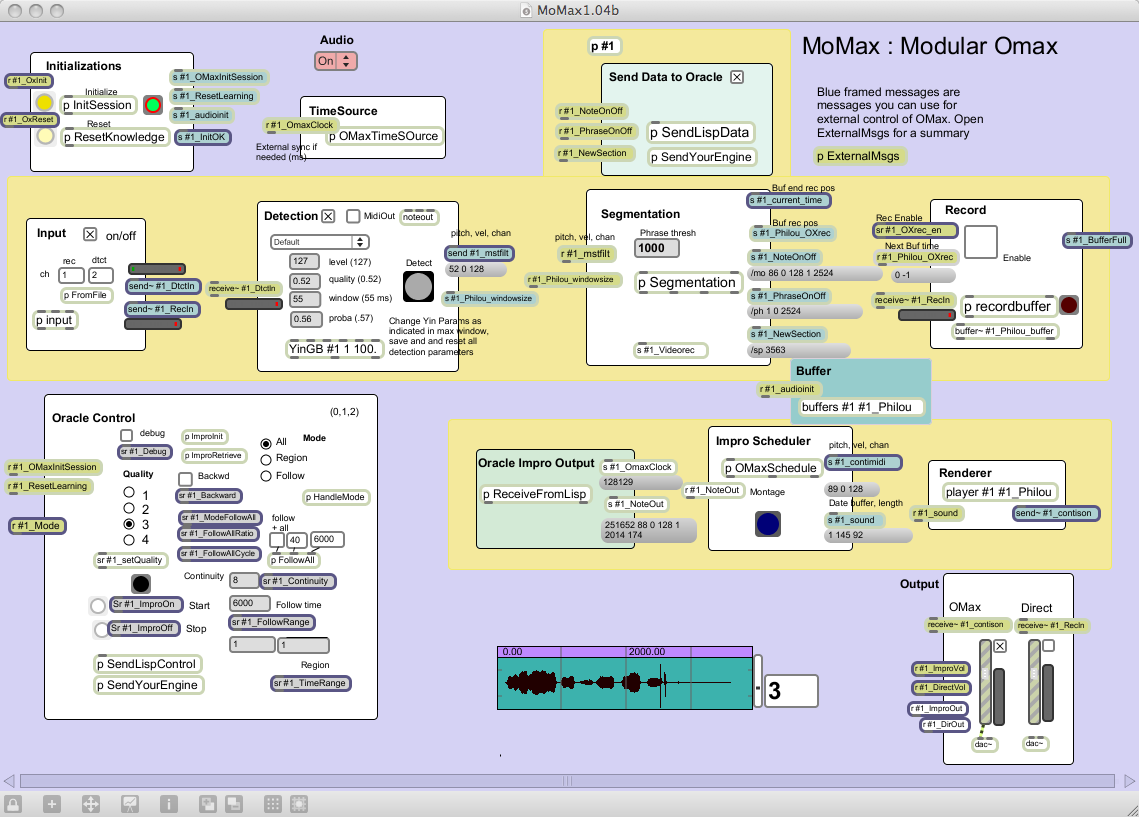Click the round gray Detect button

[418, 286]
